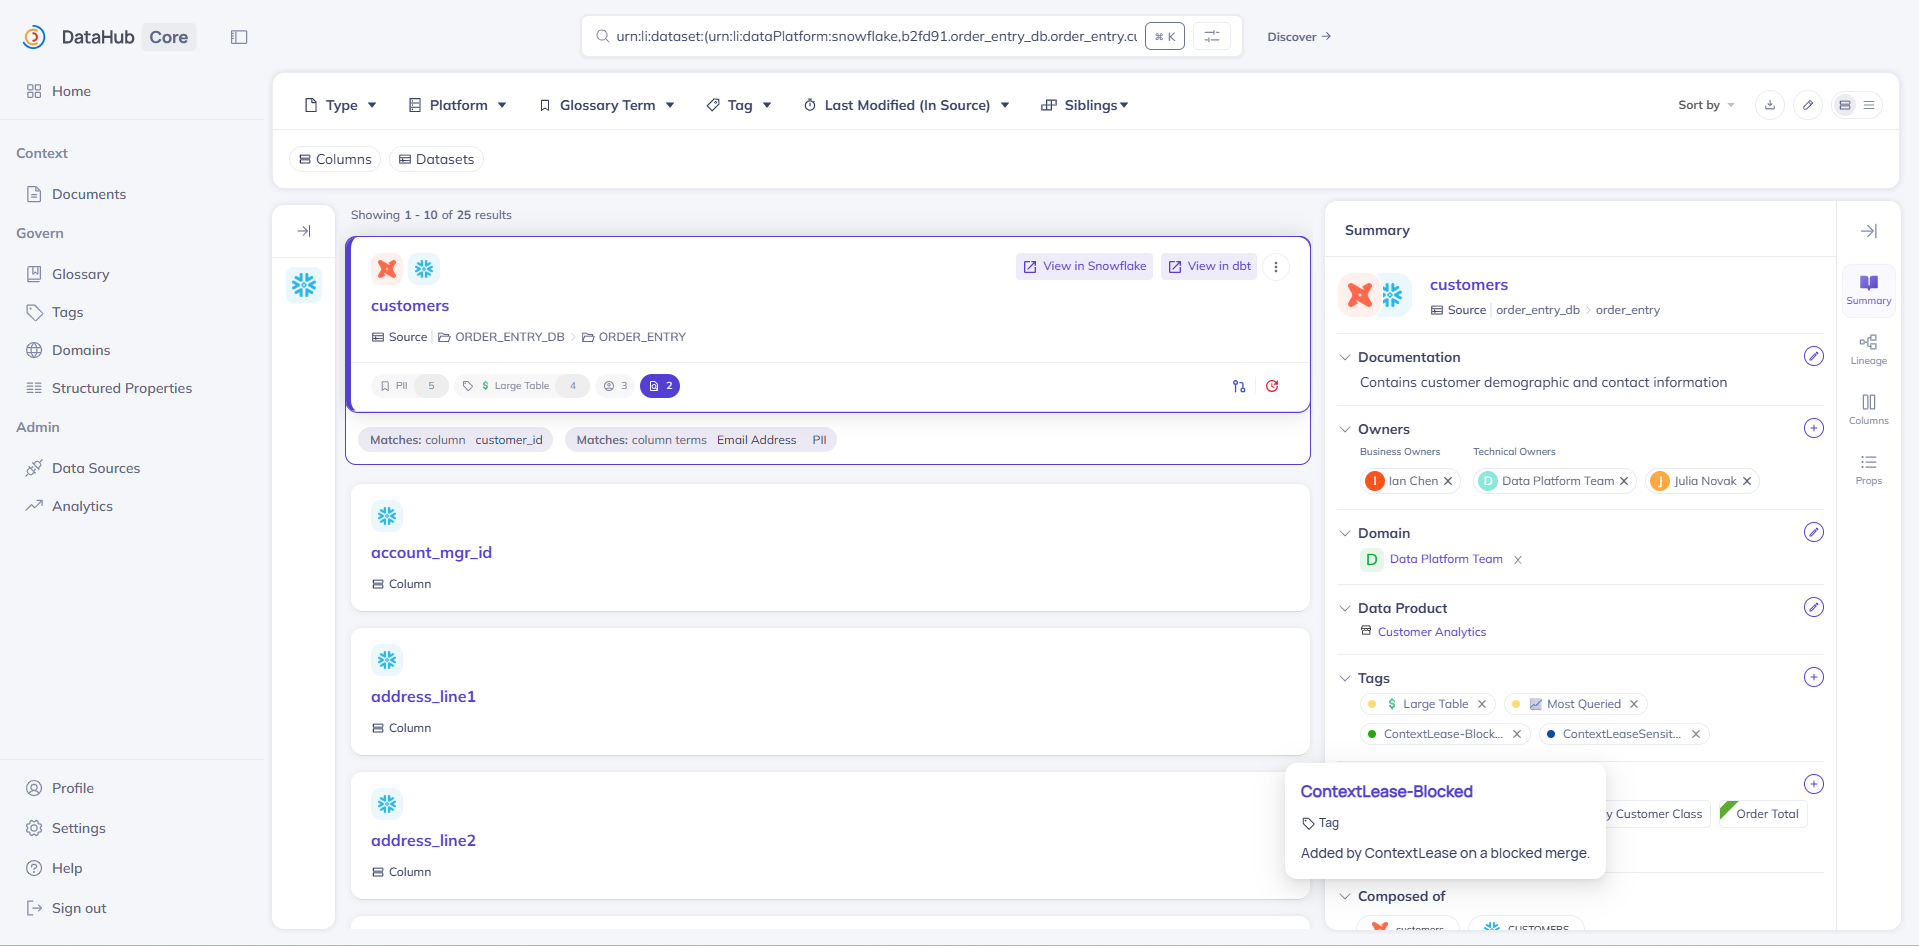Viewport: 1919px width, 946px height.
Task: Edit the Domain section
Action: [x=1814, y=532]
